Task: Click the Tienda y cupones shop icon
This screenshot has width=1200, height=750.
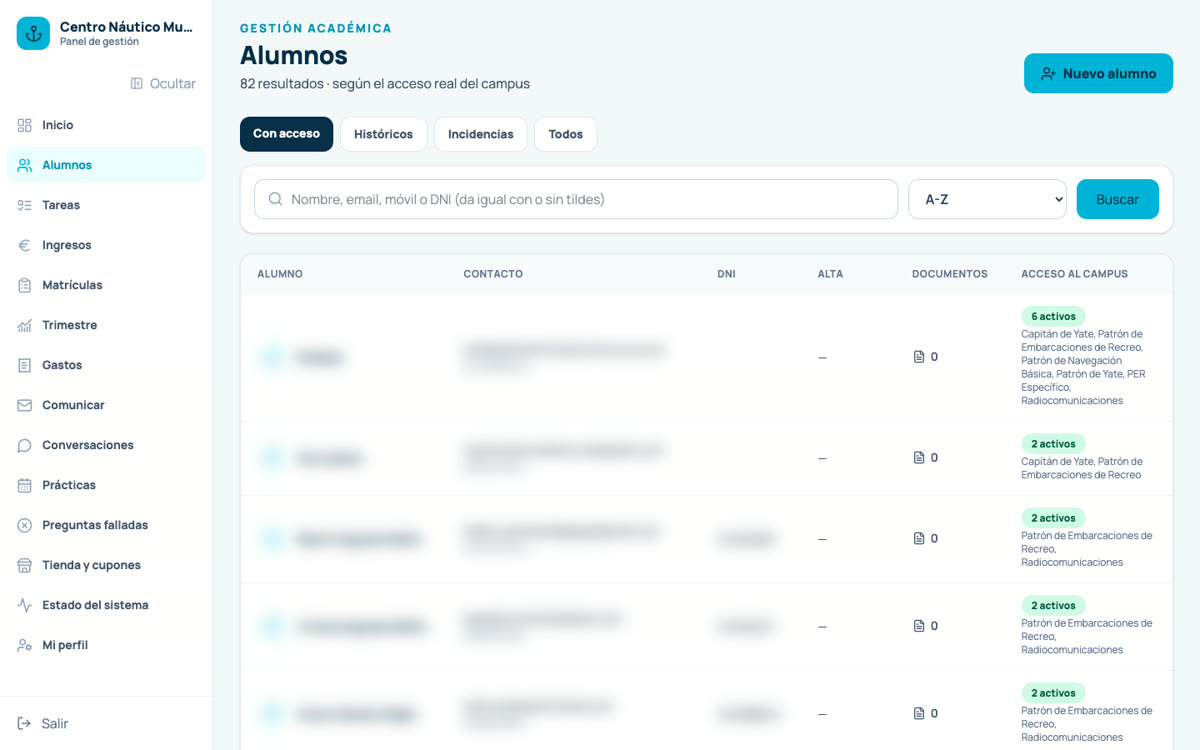Action: [25, 565]
